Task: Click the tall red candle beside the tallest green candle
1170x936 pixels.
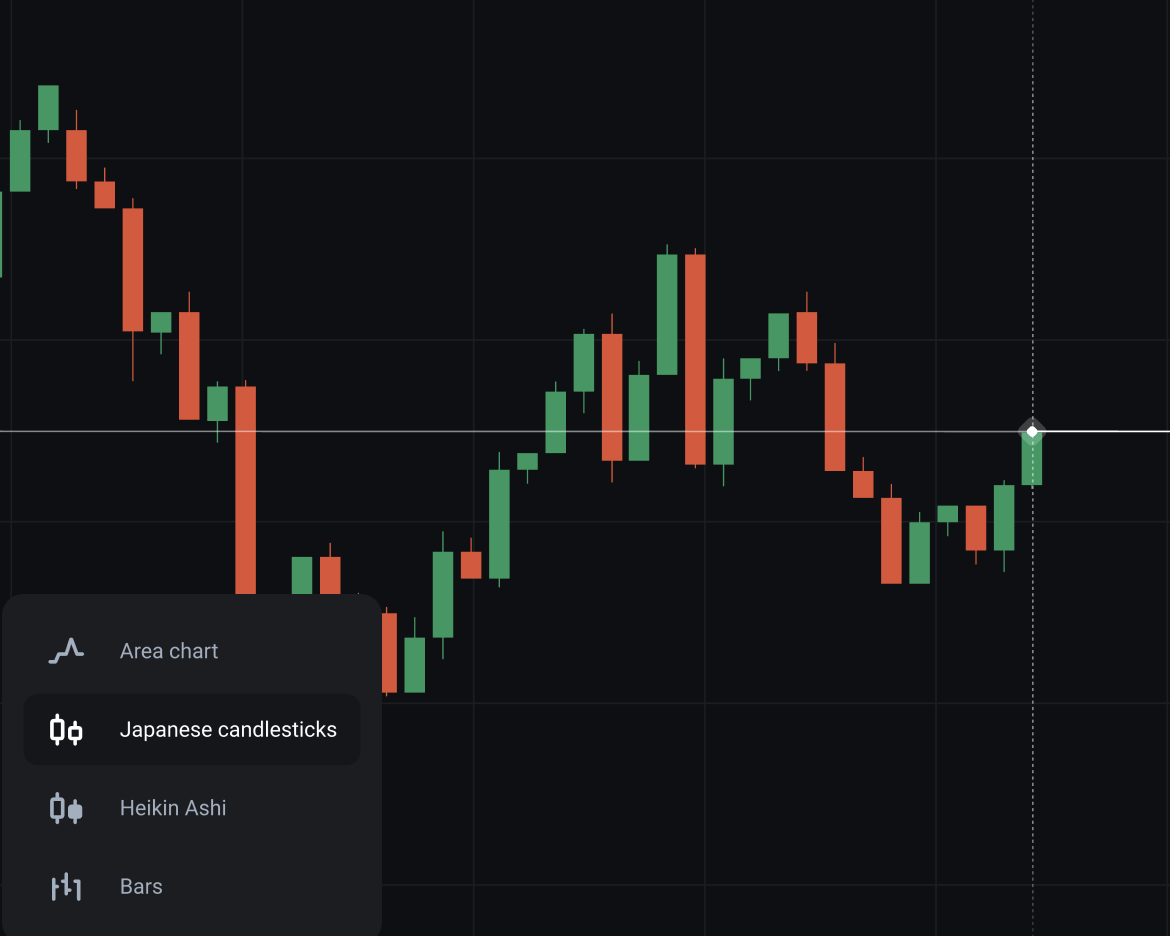Action: click(x=695, y=359)
